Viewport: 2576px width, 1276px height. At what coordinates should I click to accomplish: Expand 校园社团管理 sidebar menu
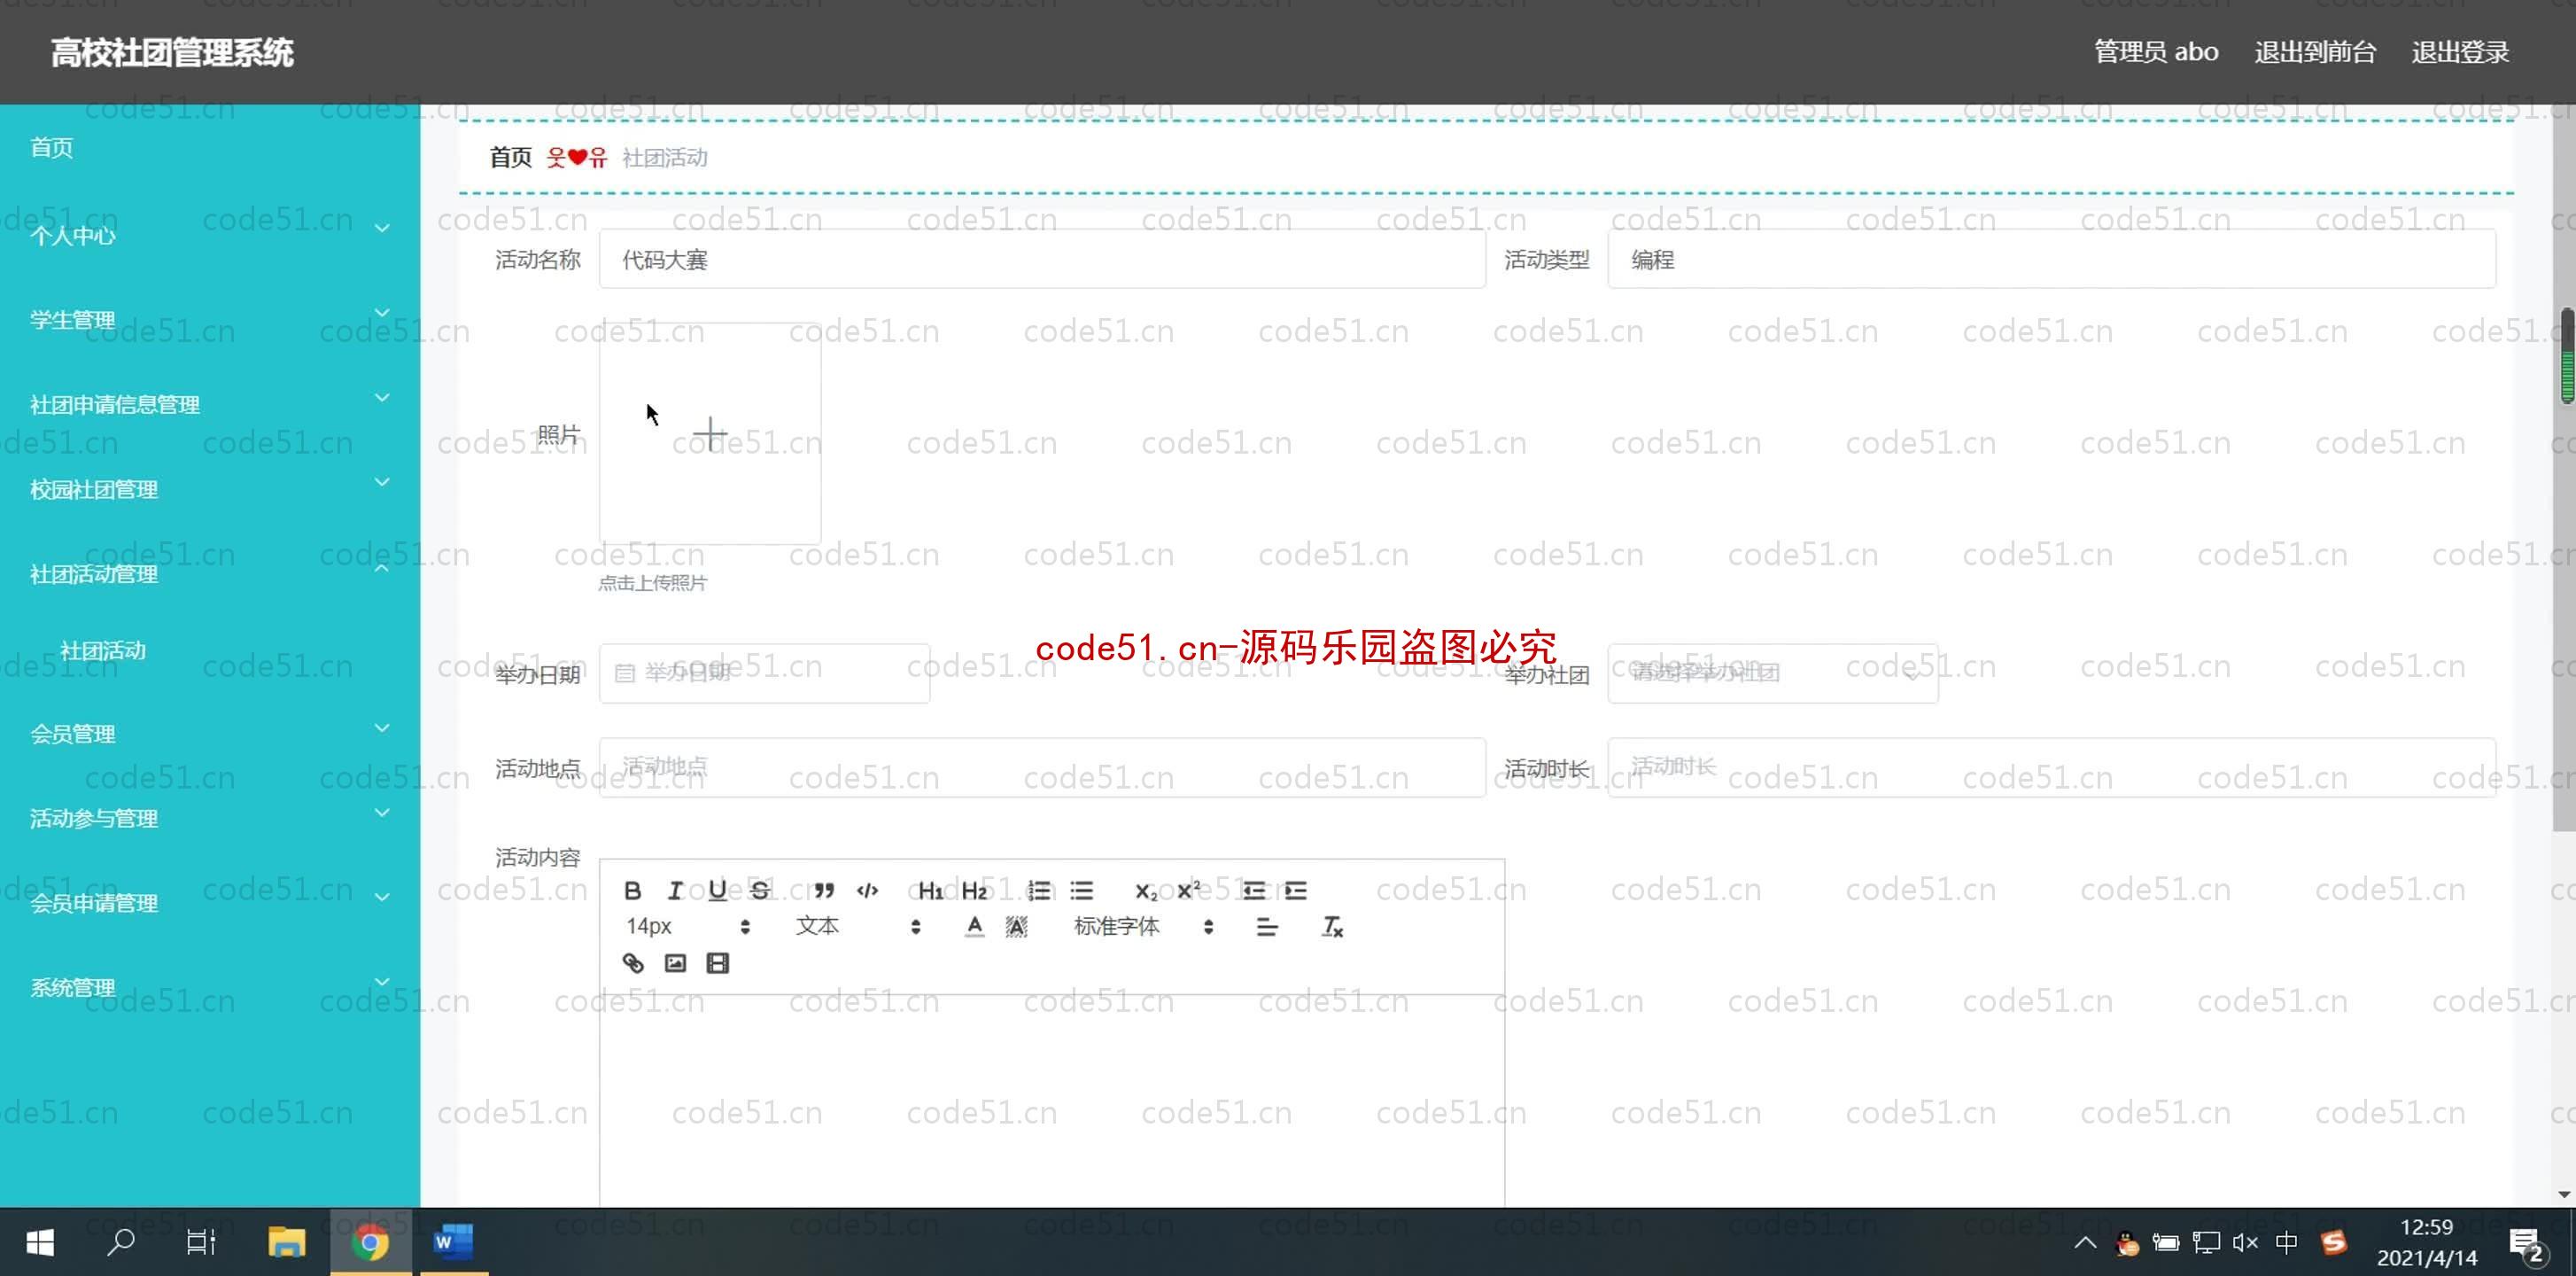coord(210,489)
